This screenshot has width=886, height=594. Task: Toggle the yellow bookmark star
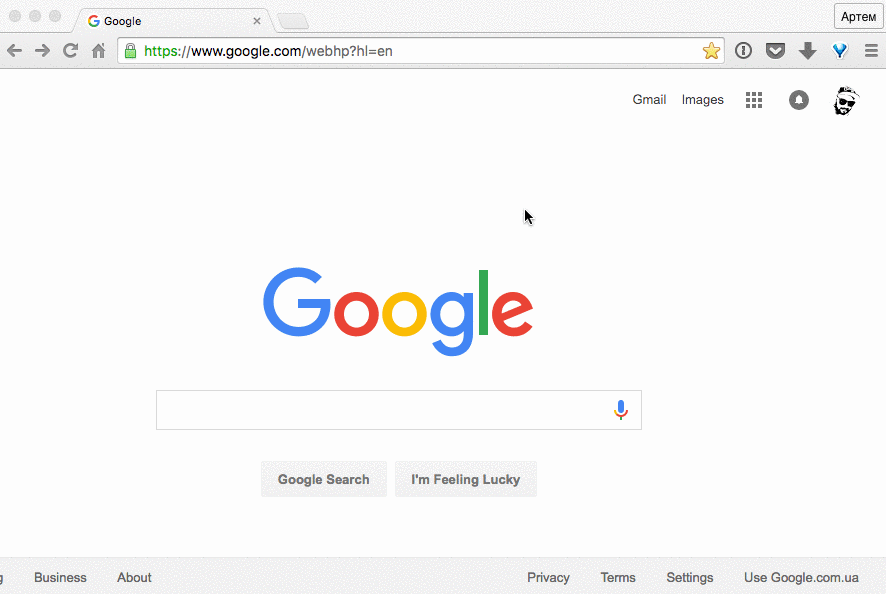click(x=711, y=51)
